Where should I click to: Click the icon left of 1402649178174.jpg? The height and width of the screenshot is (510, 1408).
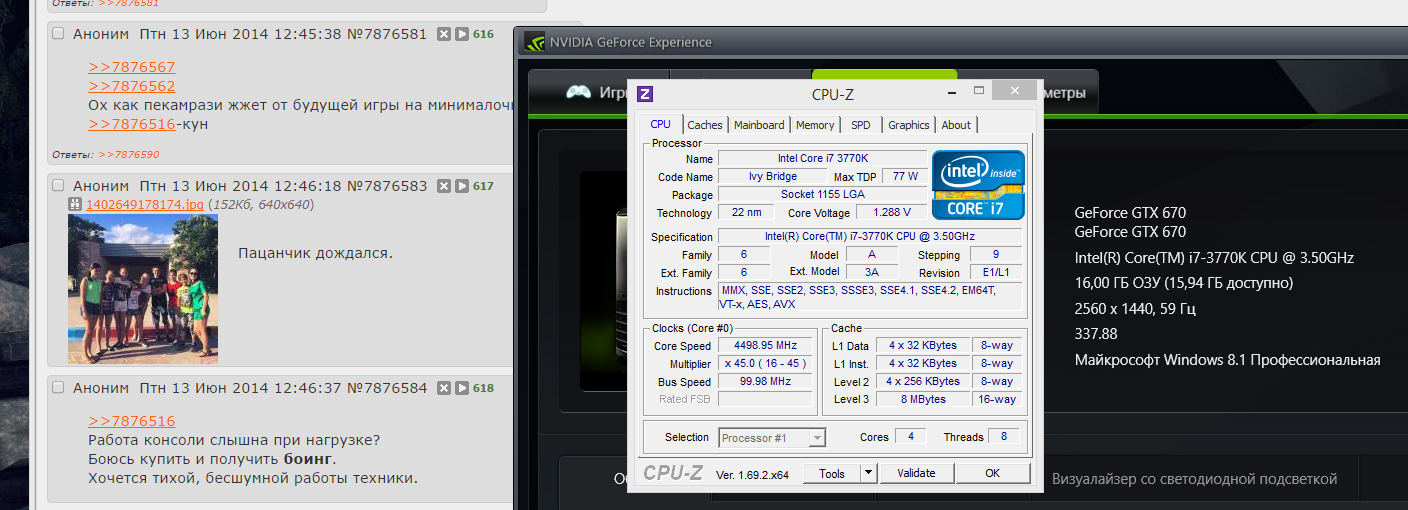pyautogui.click(x=75, y=205)
